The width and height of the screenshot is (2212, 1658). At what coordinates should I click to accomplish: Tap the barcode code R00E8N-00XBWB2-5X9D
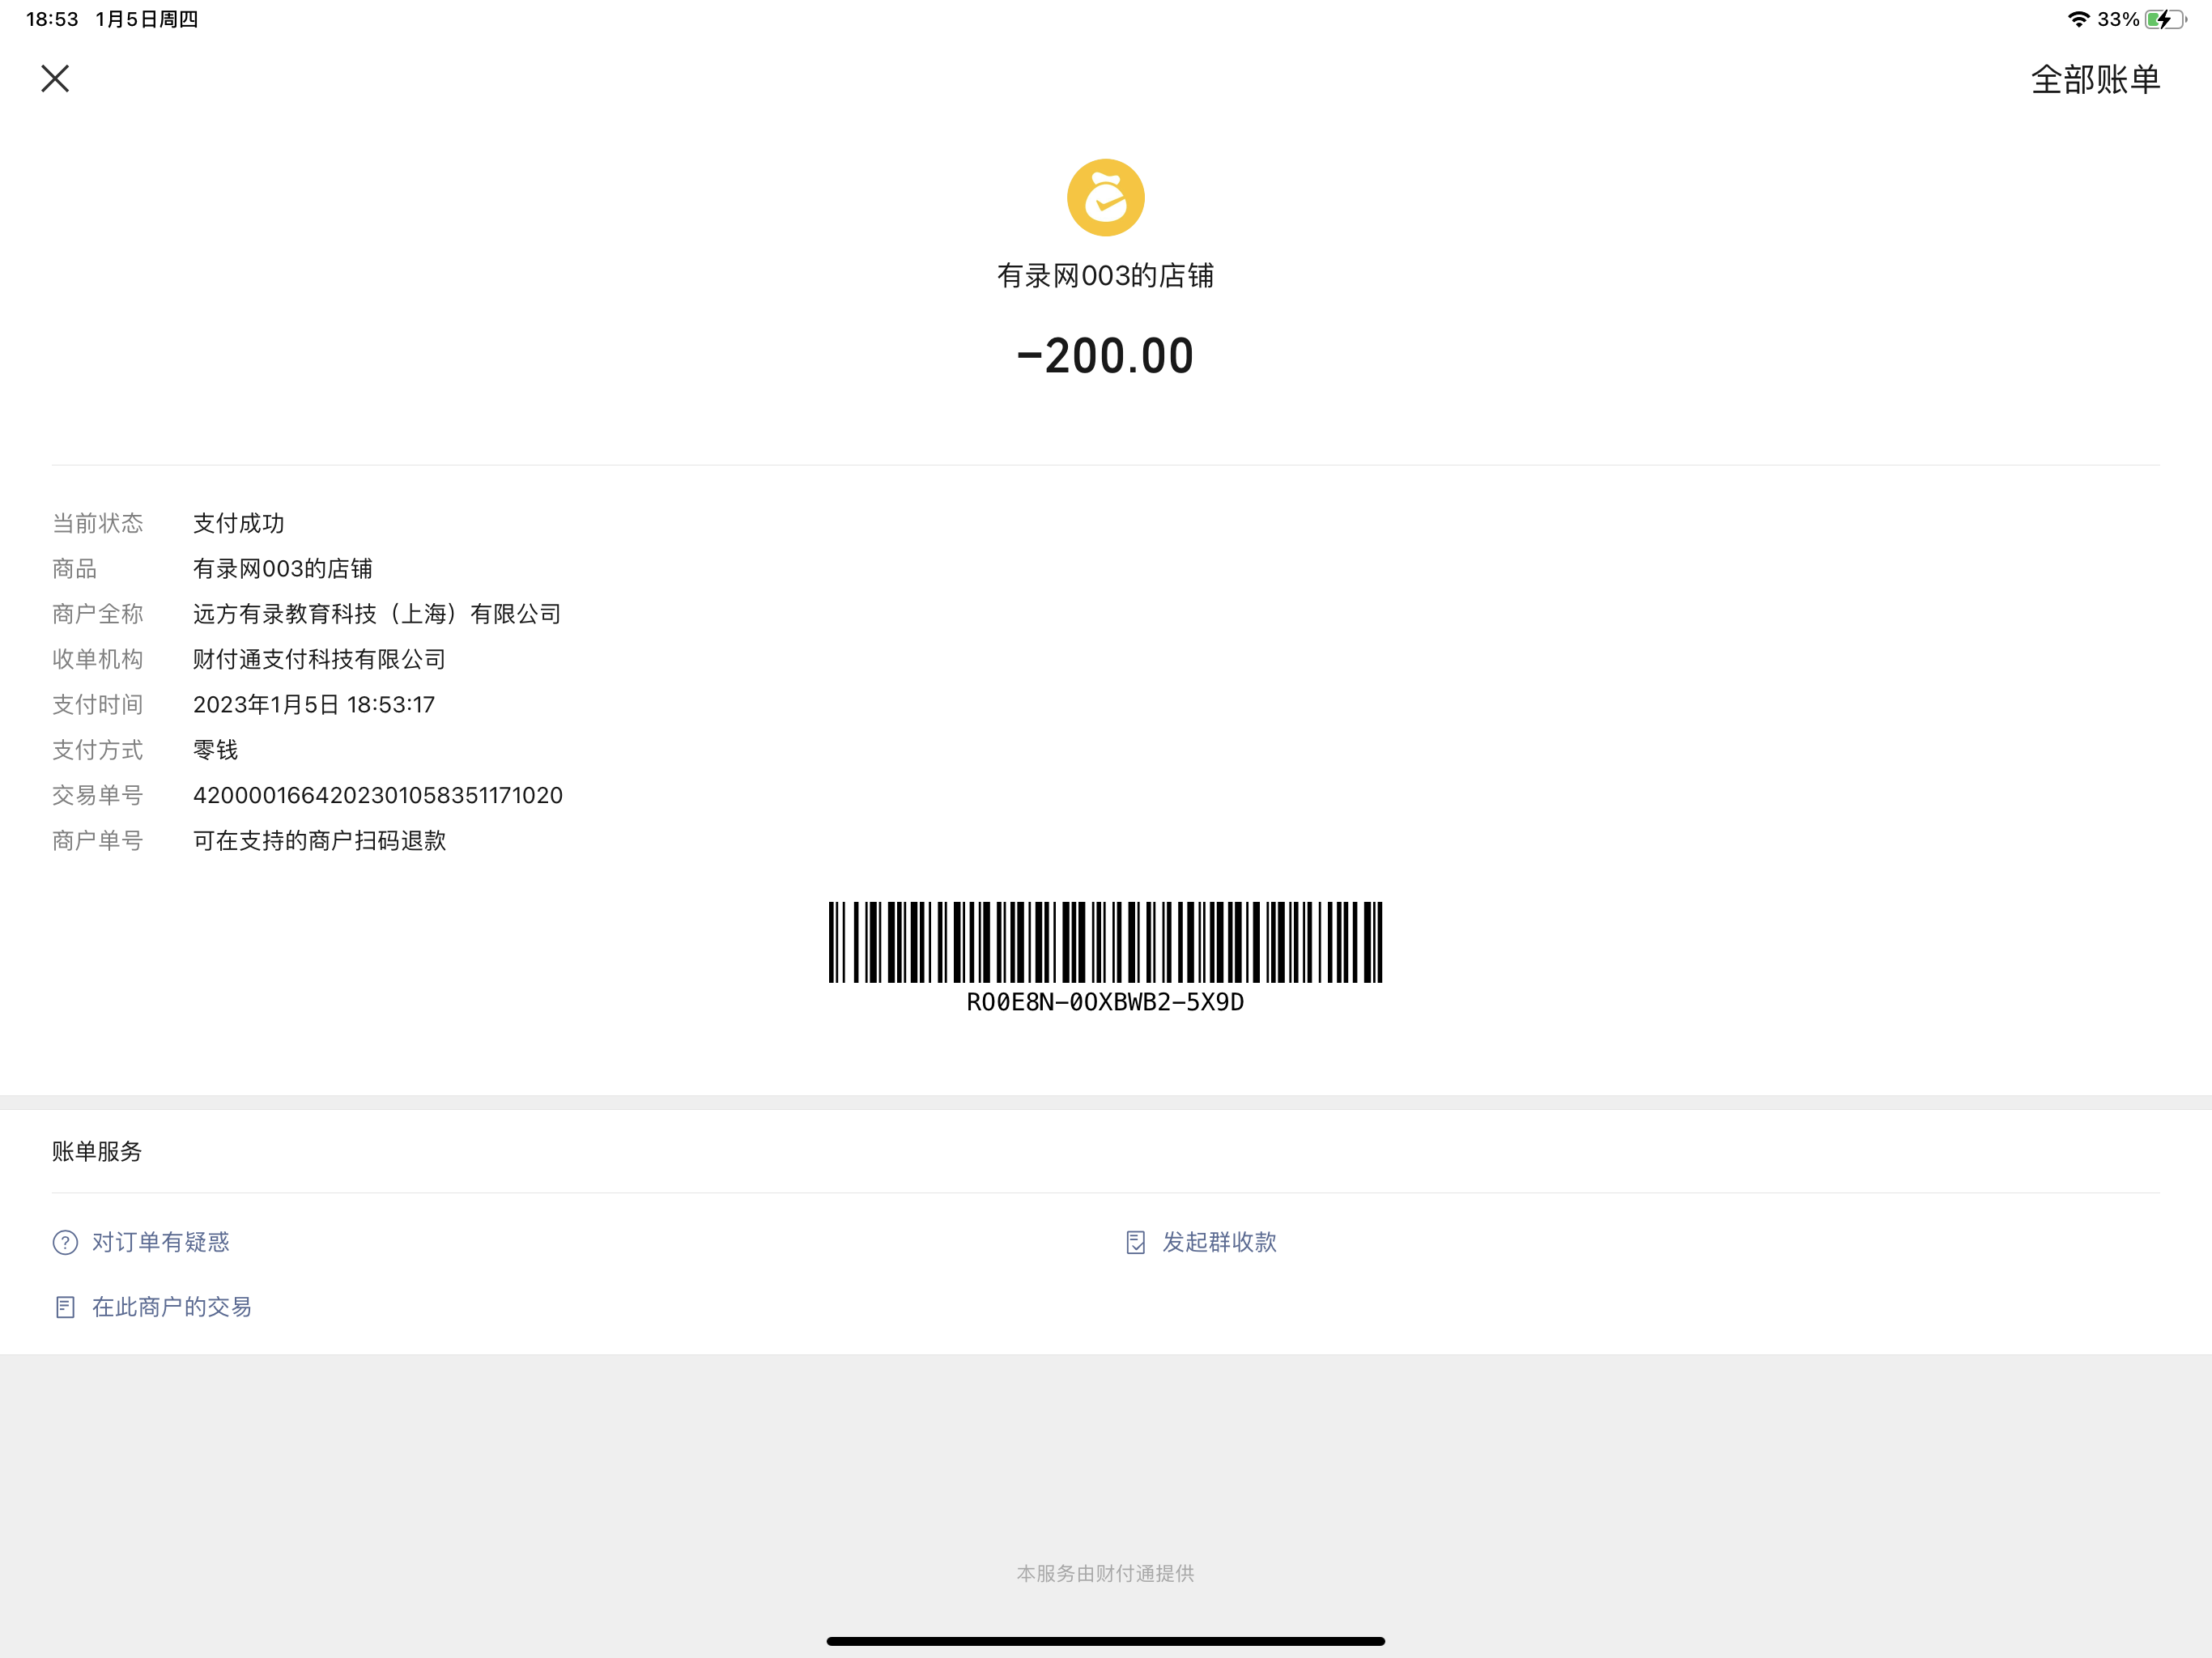1105,1002
